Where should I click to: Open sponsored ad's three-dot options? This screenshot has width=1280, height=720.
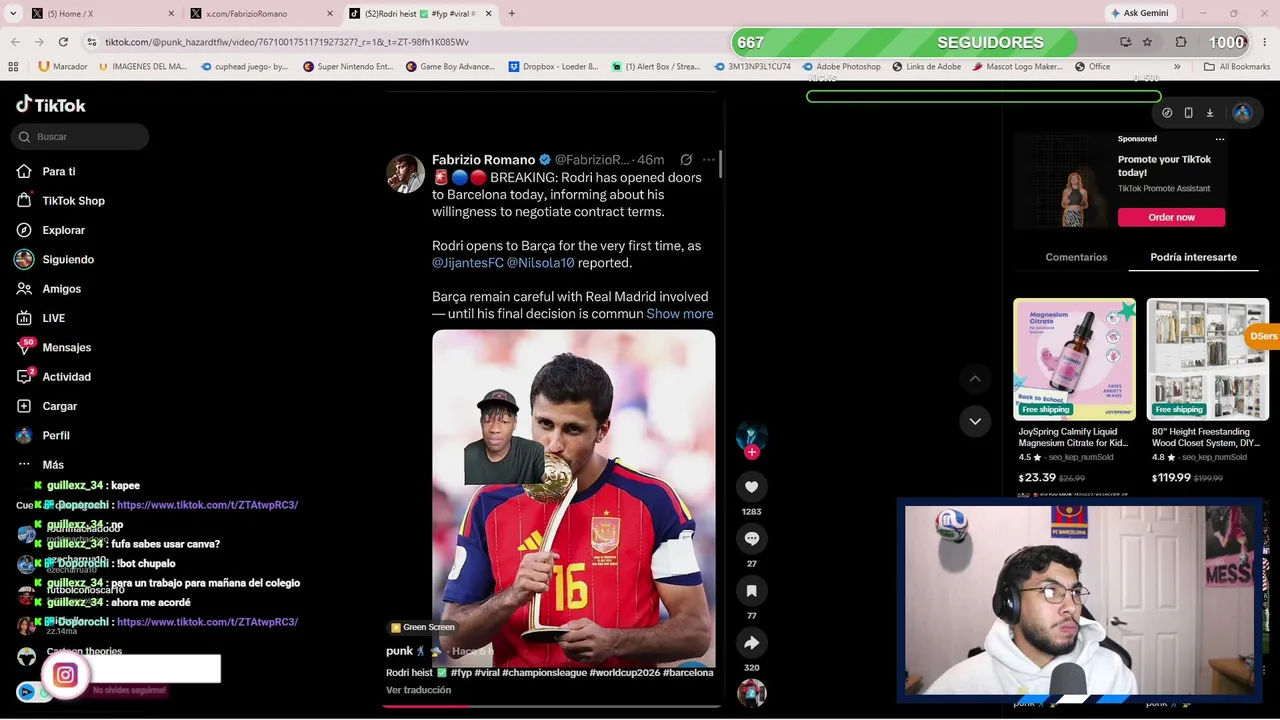click(1219, 139)
